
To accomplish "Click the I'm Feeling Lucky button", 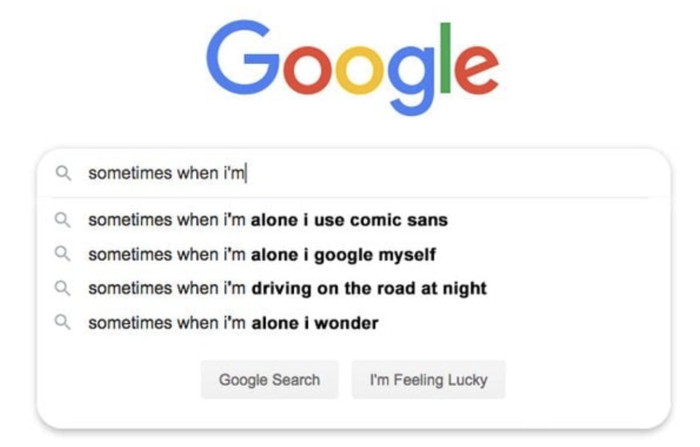I will pos(429,380).
